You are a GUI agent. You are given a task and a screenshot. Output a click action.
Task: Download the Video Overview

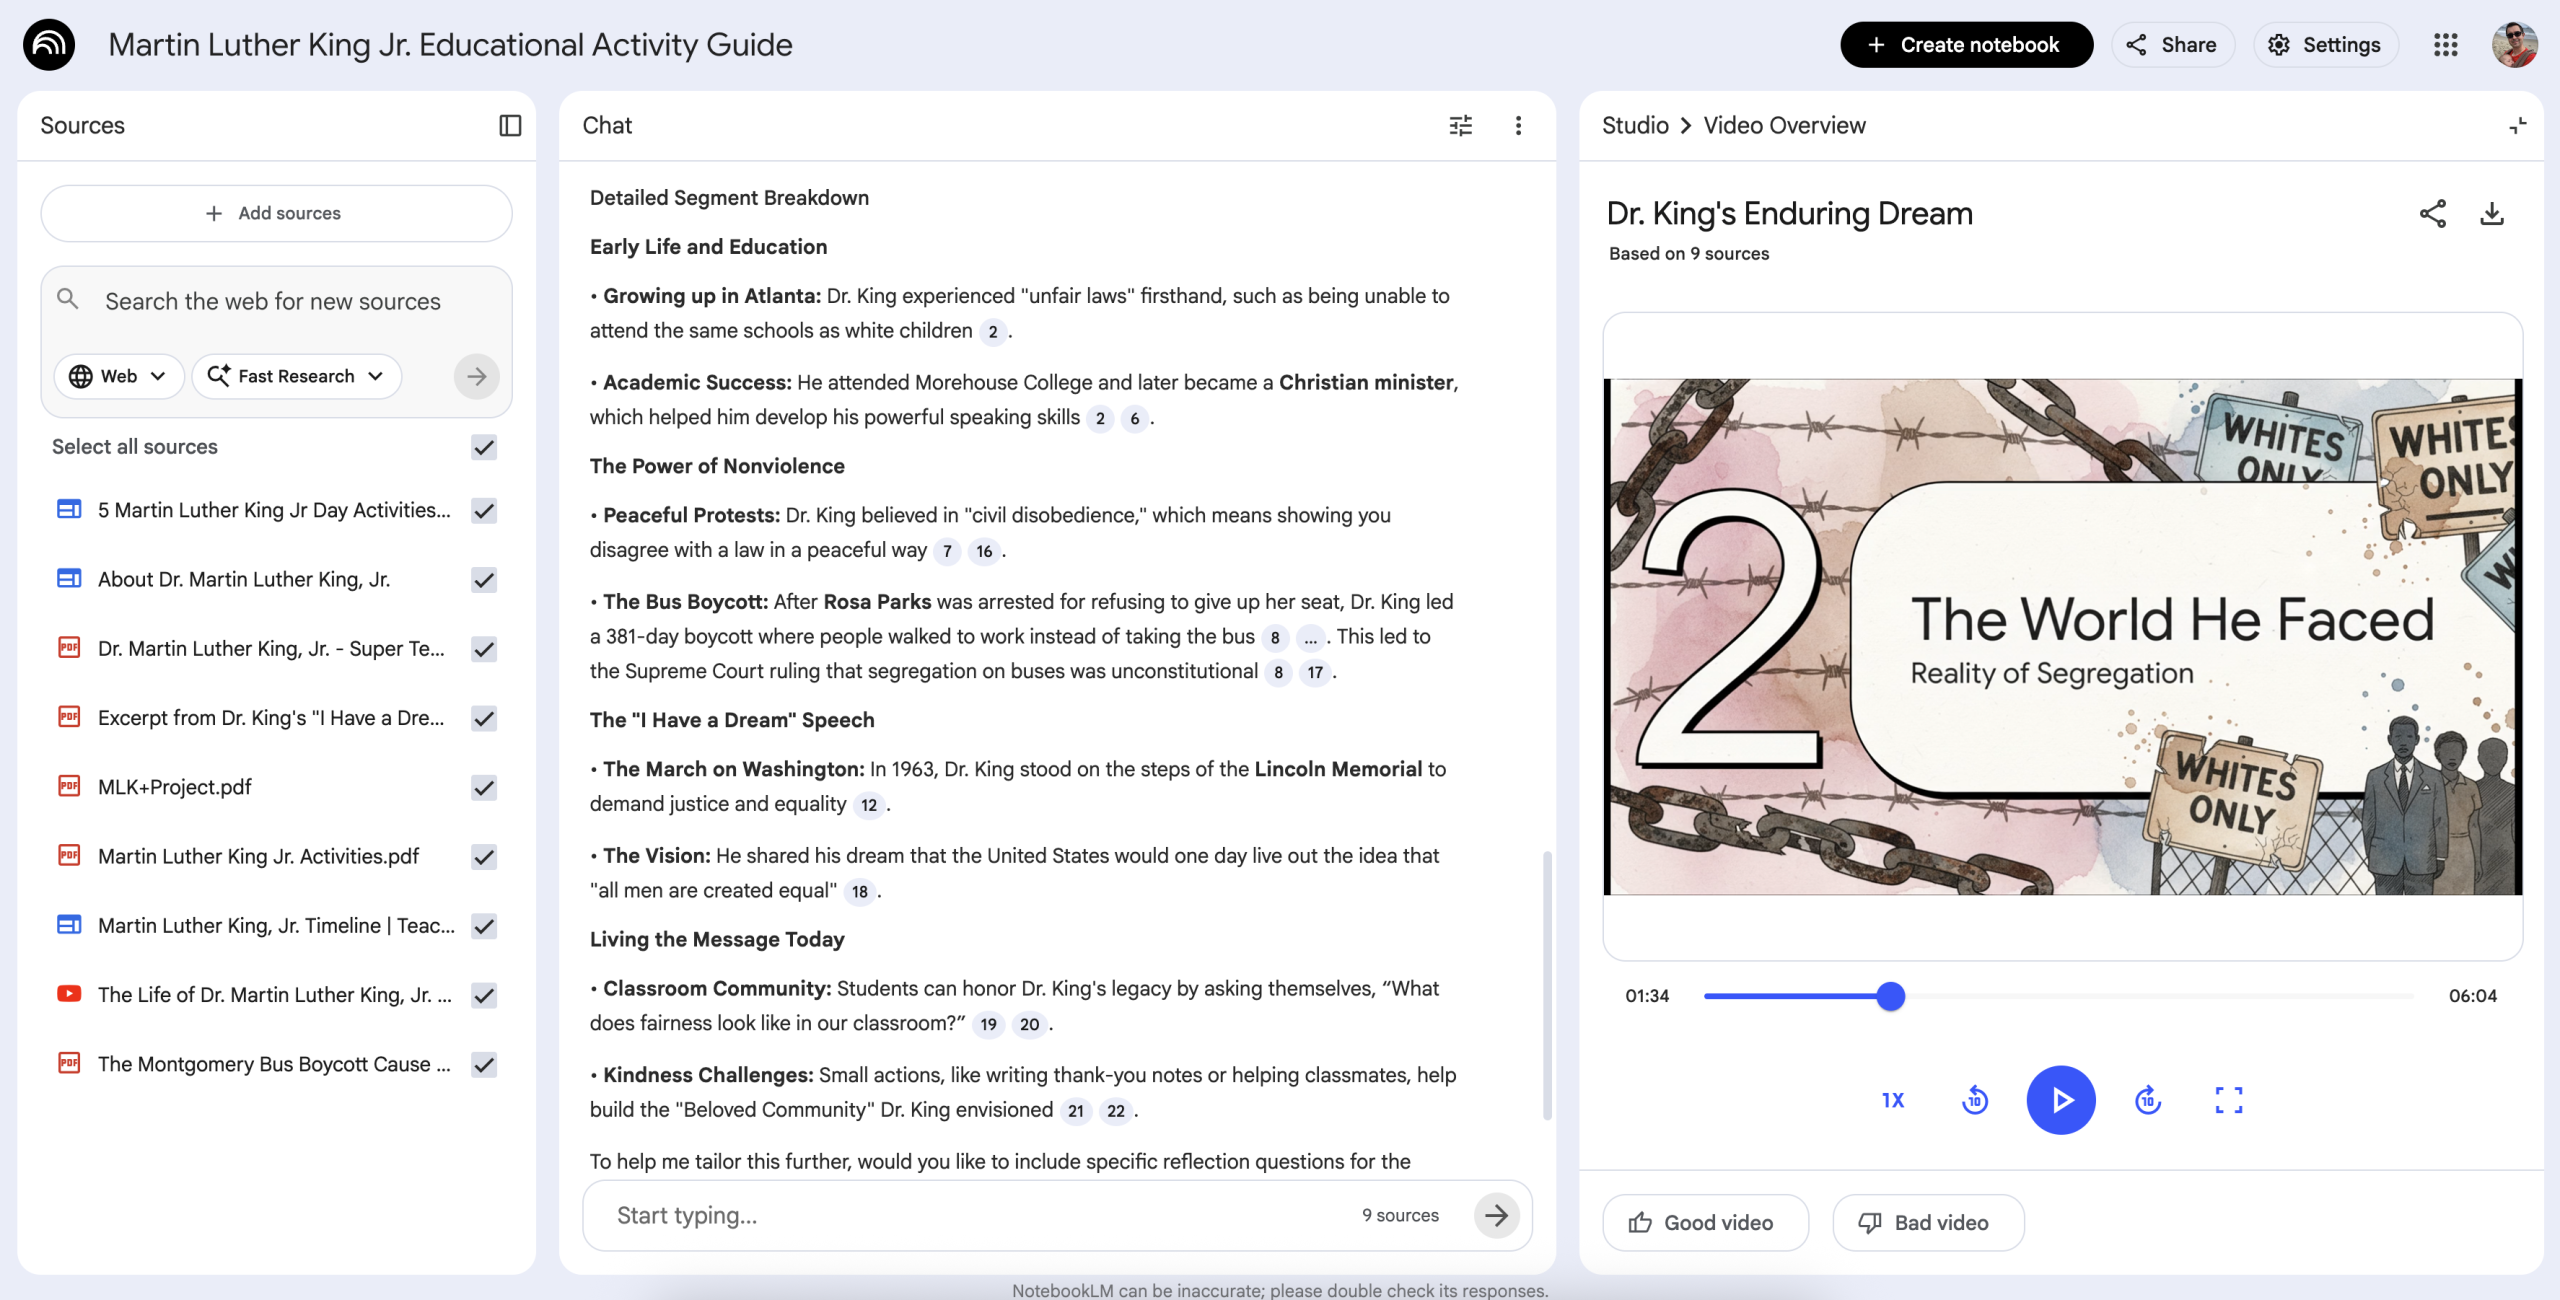point(2491,213)
